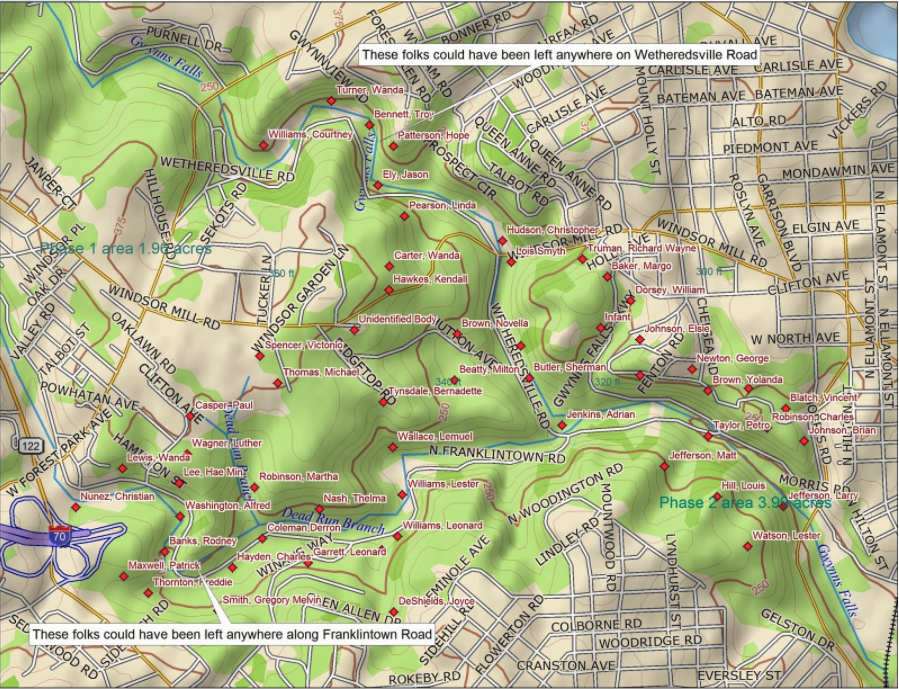Click the 'Blatch, Vincent' name label
899x689 pixels.
click(x=823, y=397)
